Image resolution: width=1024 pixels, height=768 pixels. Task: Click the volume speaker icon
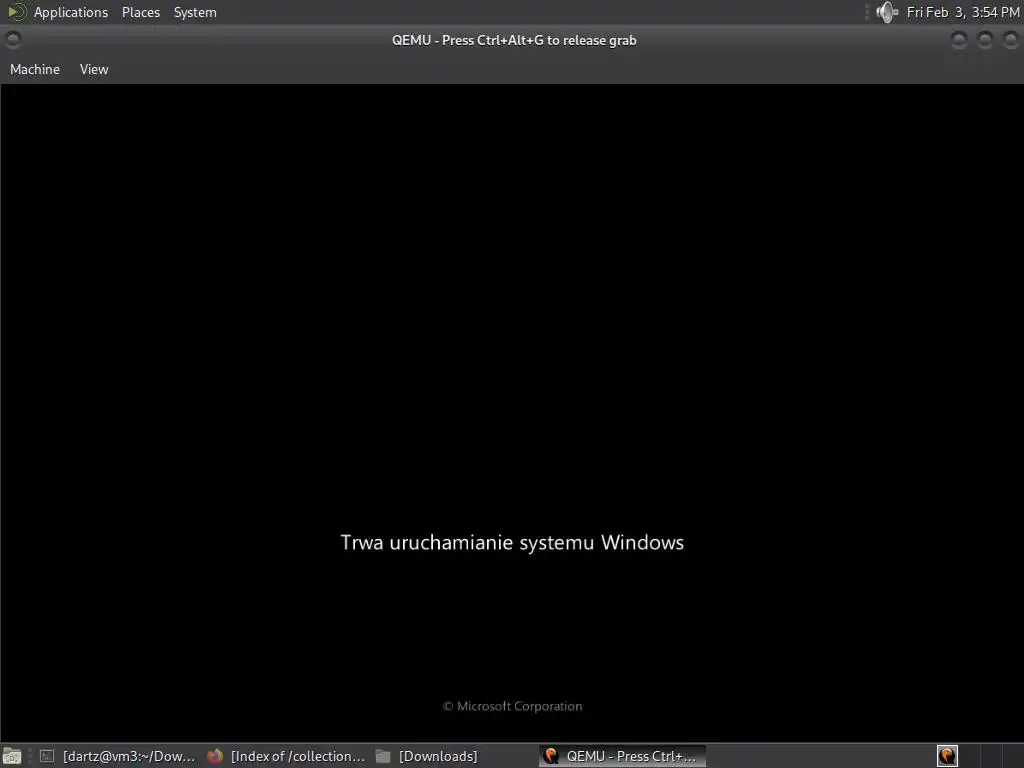click(x=887, y=12)
